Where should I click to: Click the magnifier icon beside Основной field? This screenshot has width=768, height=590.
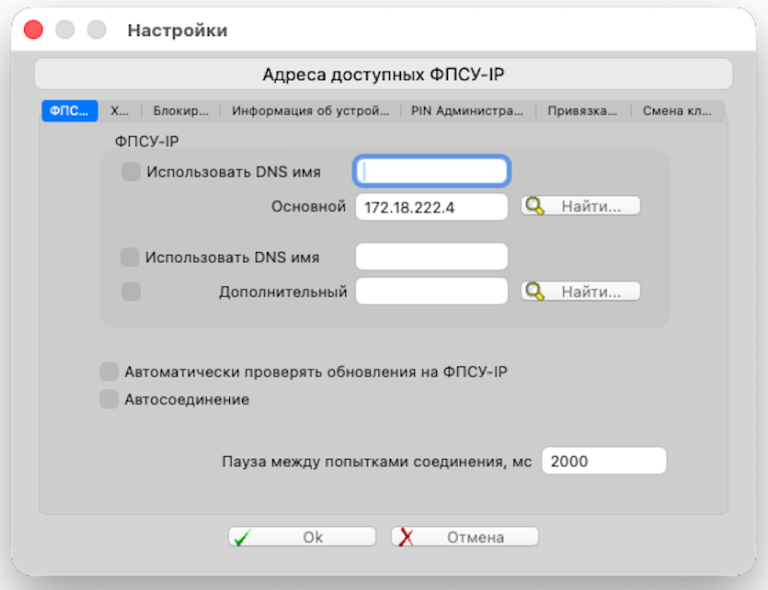coord(534,206)
